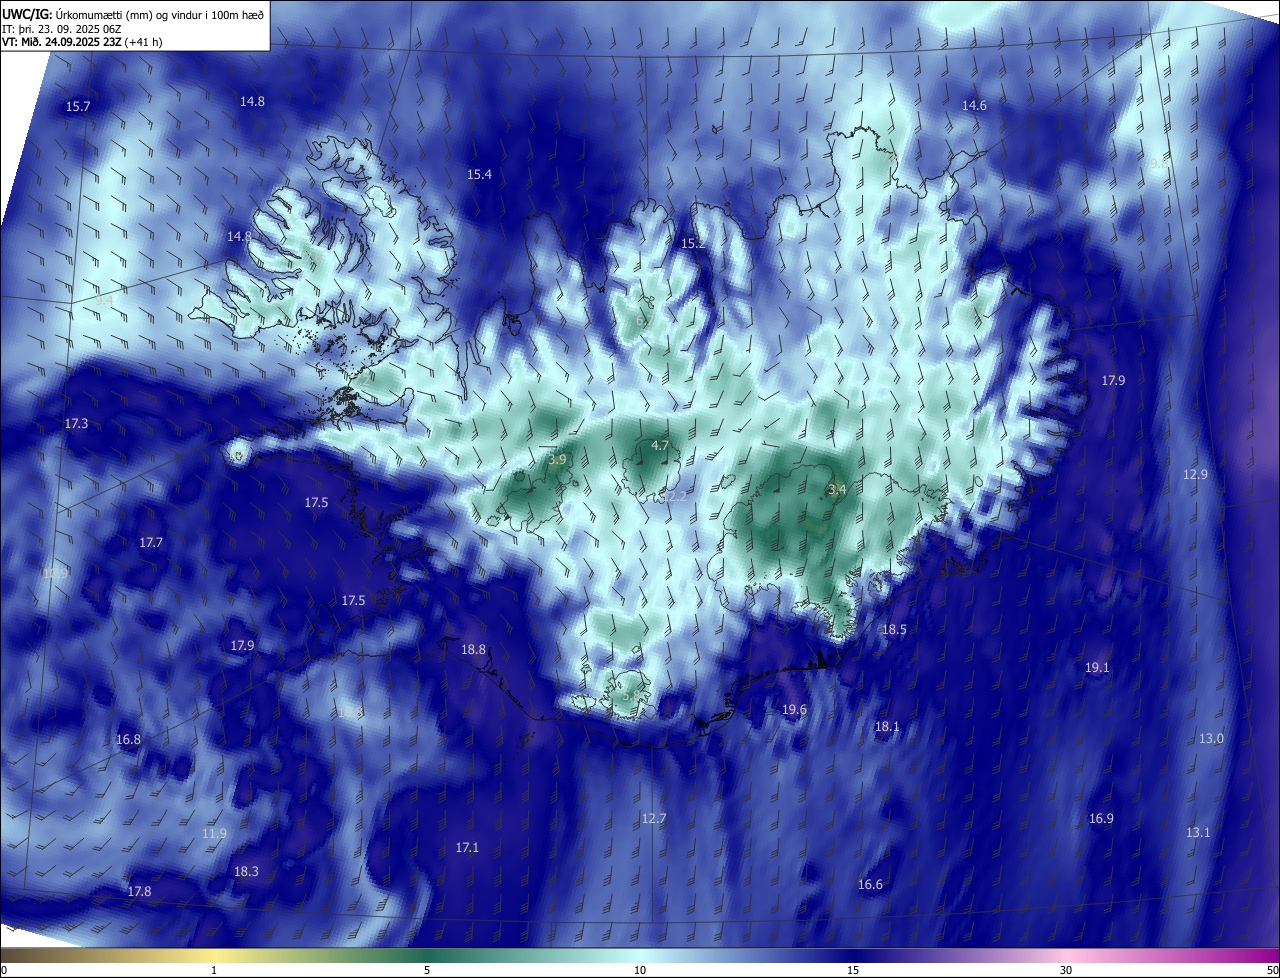Click the color scale tick labeled 50

(x=1272, y=970)
